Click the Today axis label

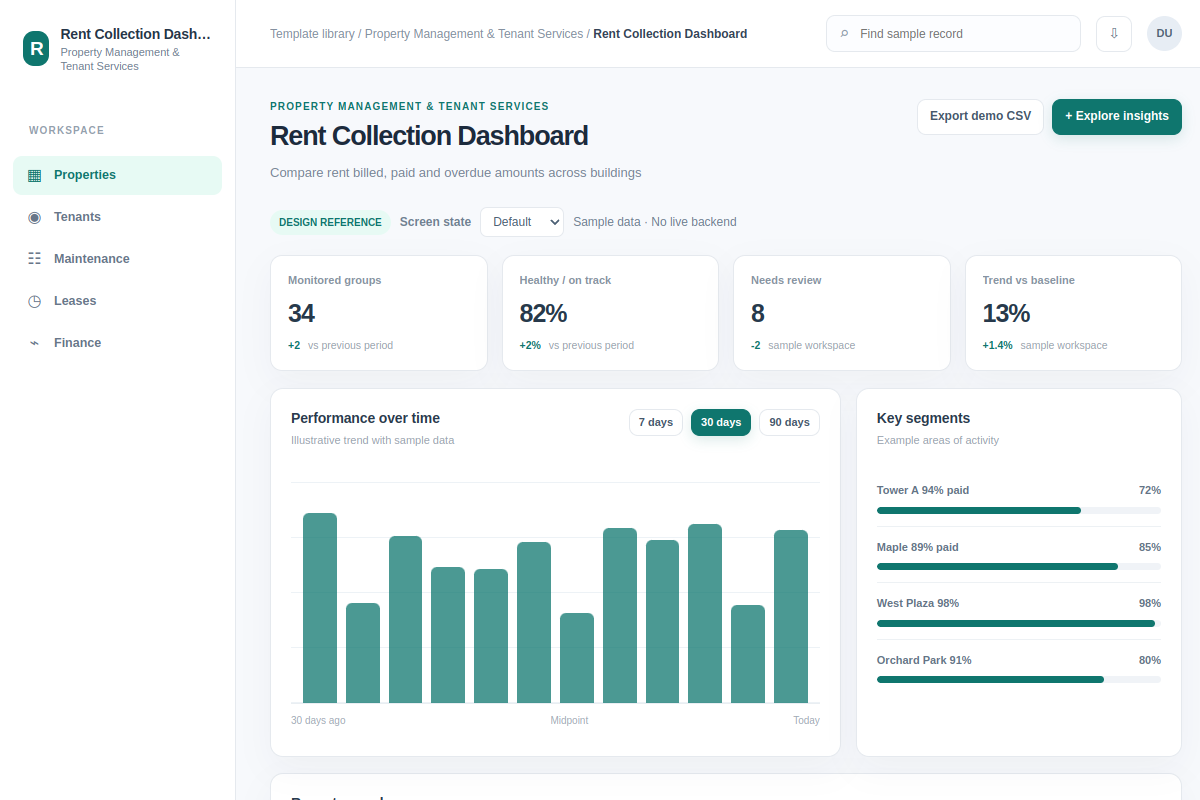coord(806,720)
